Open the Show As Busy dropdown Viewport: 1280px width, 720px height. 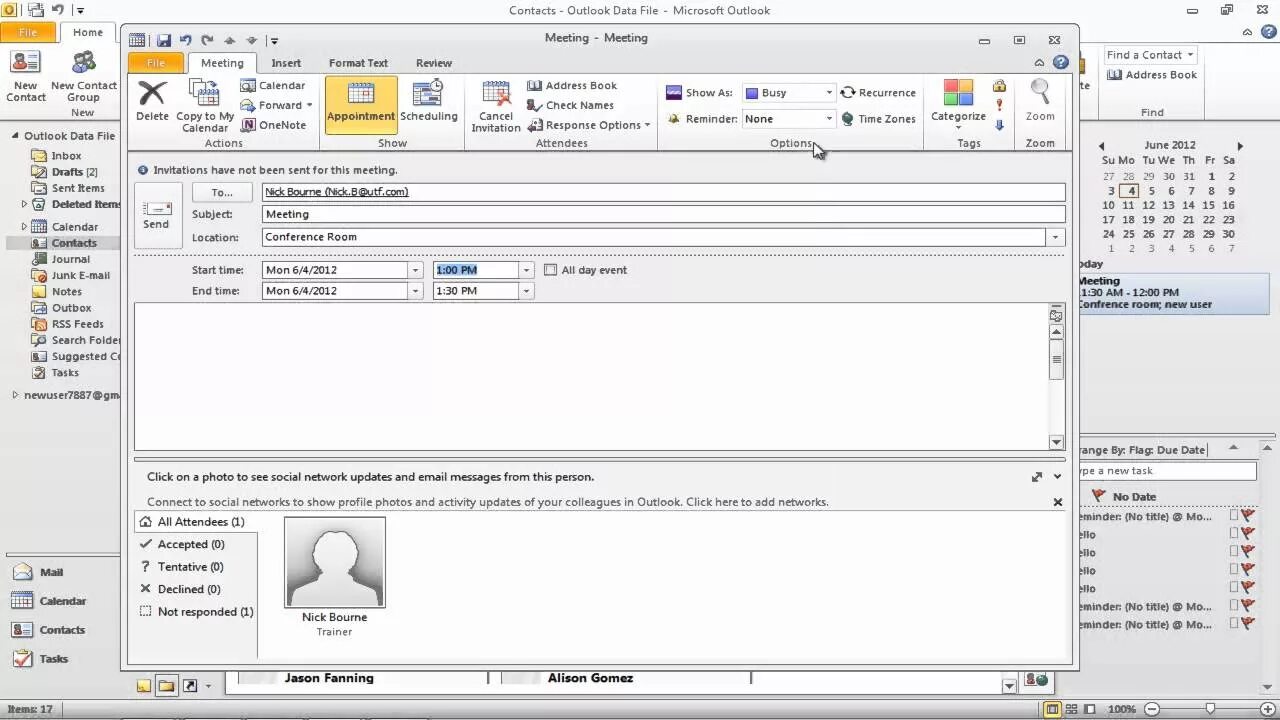point(829,93)
